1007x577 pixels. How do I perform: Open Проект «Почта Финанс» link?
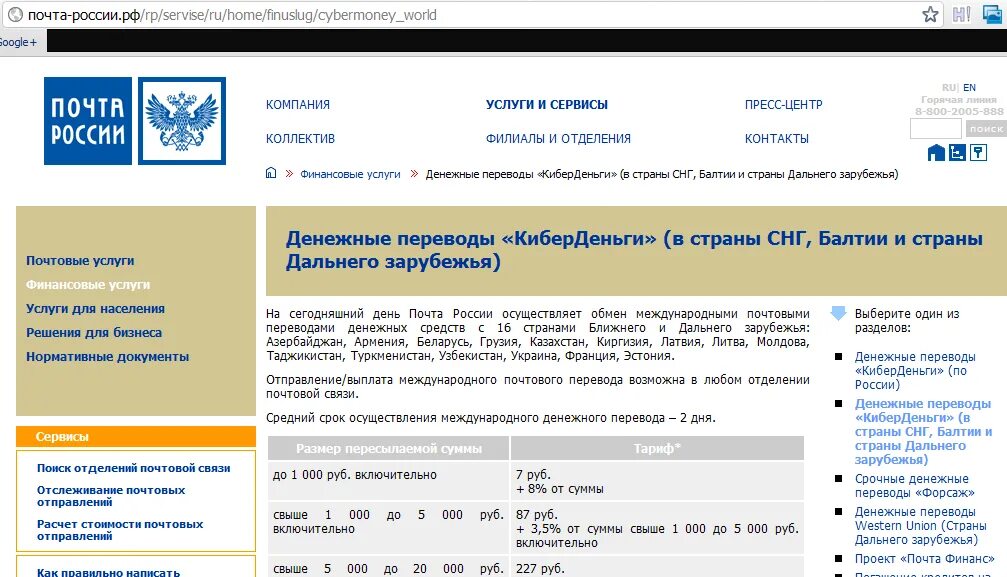924,559
